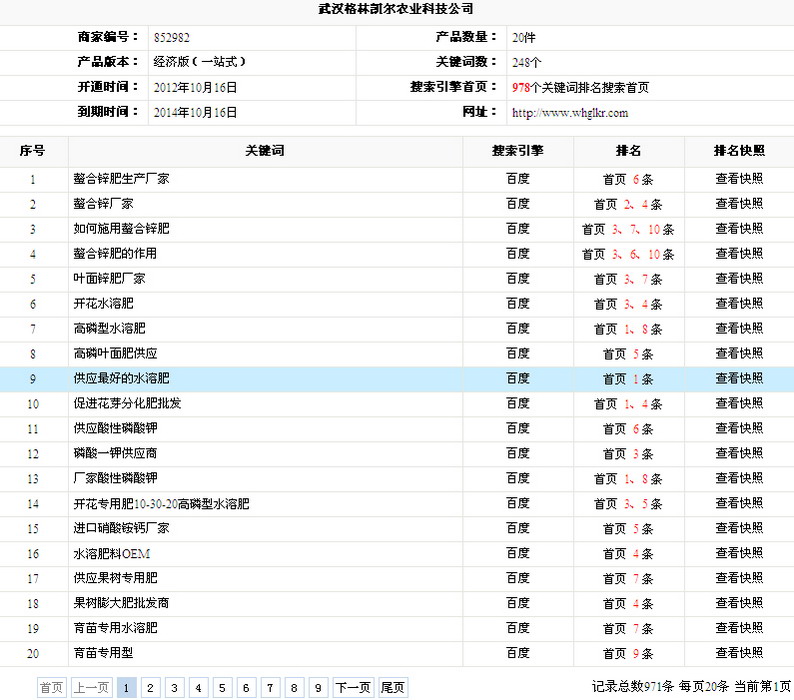The width and height of the screenshot is (794, 700).
Task: Open 查看快照 for 叶面锌肥厂家
Action: pos(739,279)
